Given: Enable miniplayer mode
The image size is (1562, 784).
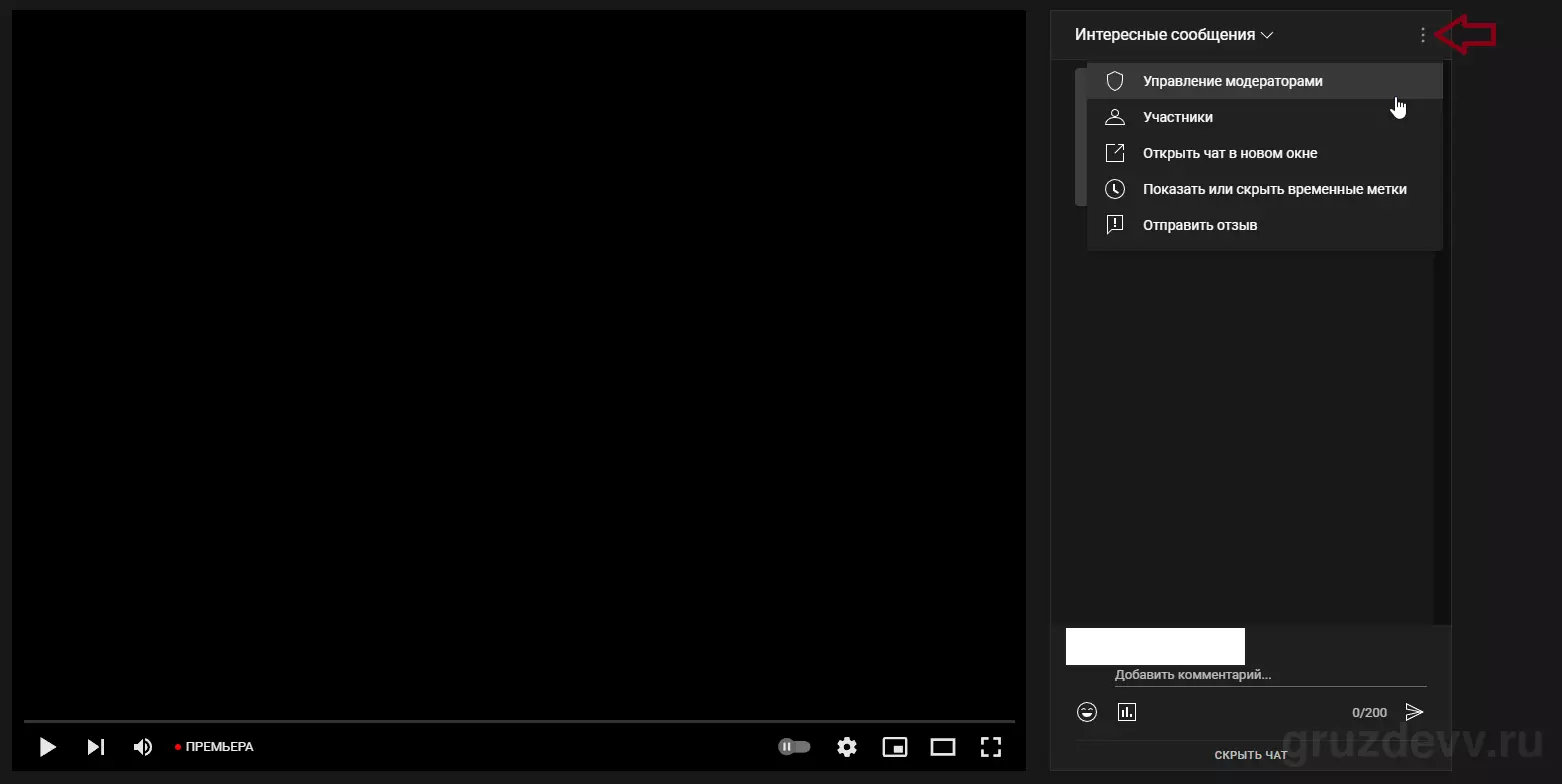Looking at the screenshot, I should click(x=895, y=747).
